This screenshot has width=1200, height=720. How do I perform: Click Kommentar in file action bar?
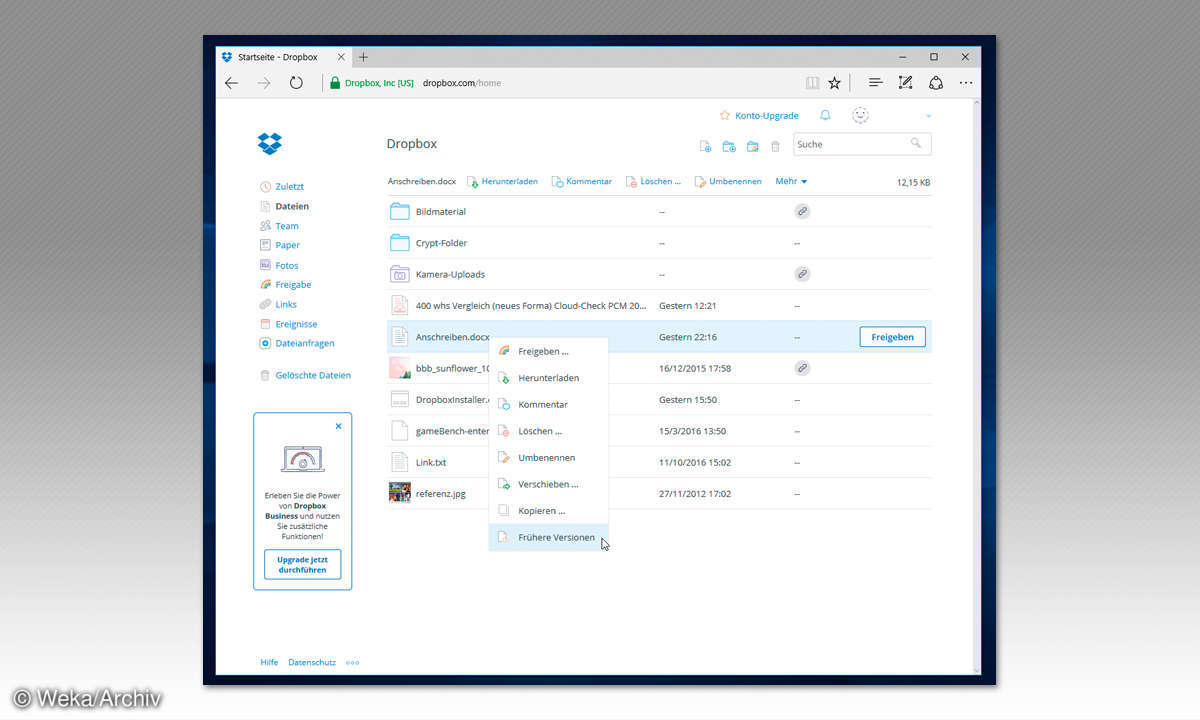pyautogui.click(x=582, y=182)
